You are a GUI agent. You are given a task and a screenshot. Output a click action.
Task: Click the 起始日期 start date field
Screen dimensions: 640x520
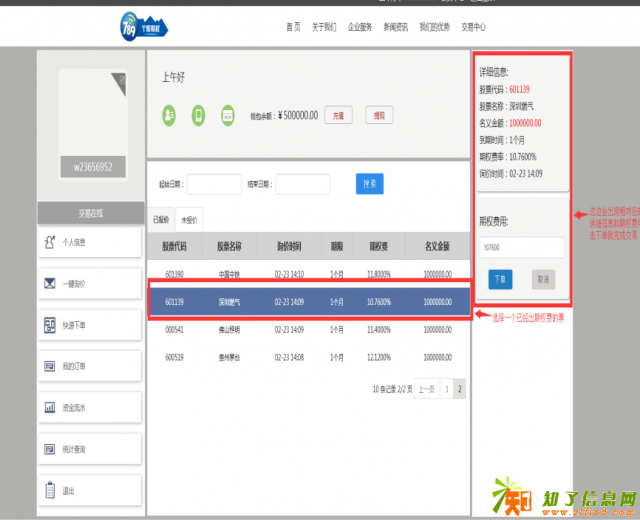click(x=214, y=184)
